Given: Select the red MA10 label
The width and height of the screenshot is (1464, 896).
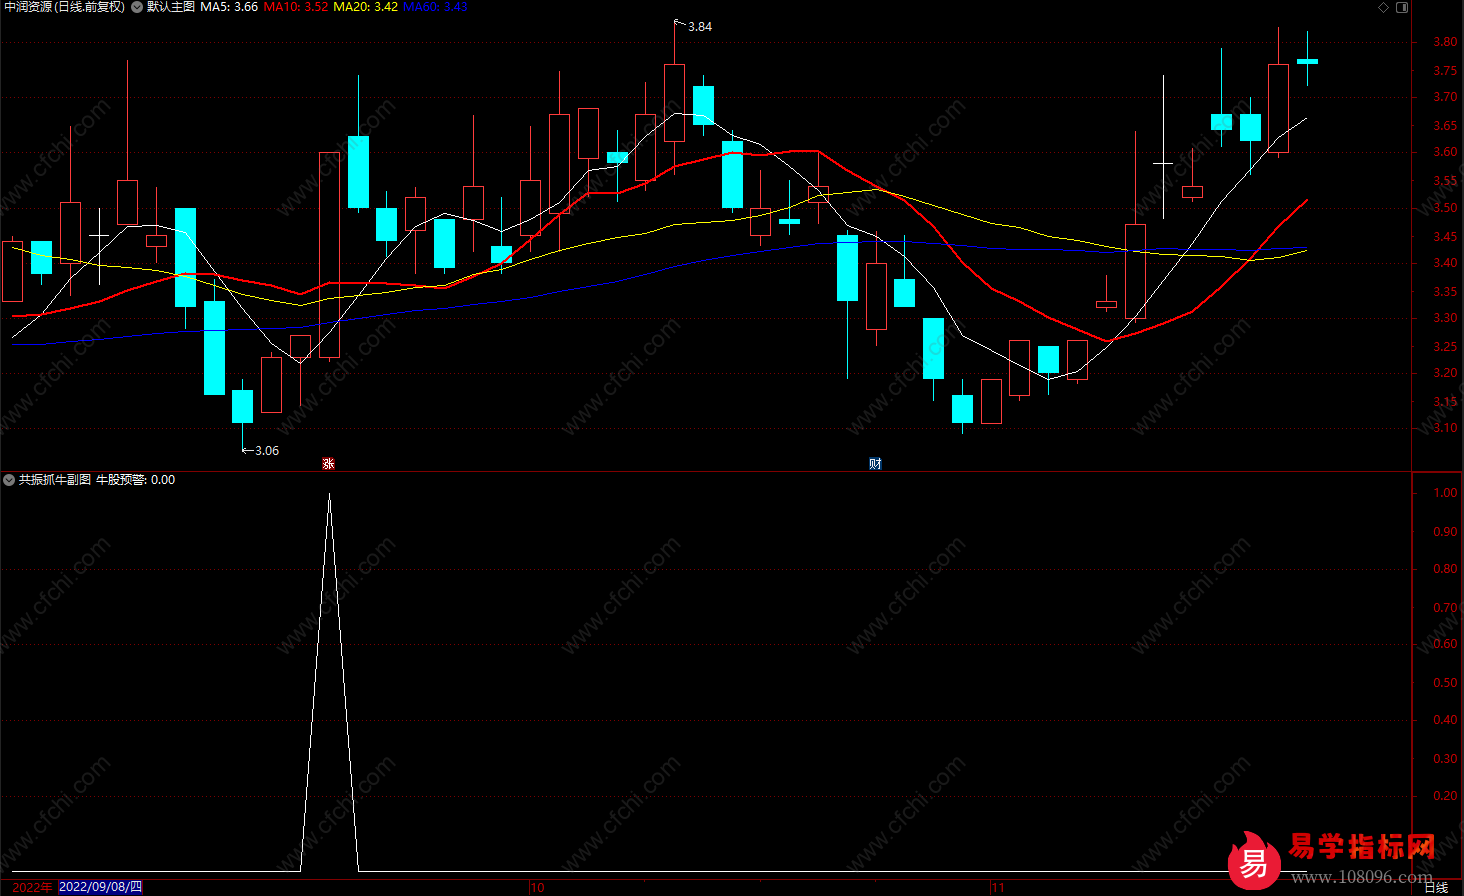Looking at the screenshot, I should pyautogui.click(x=295, y=7).
